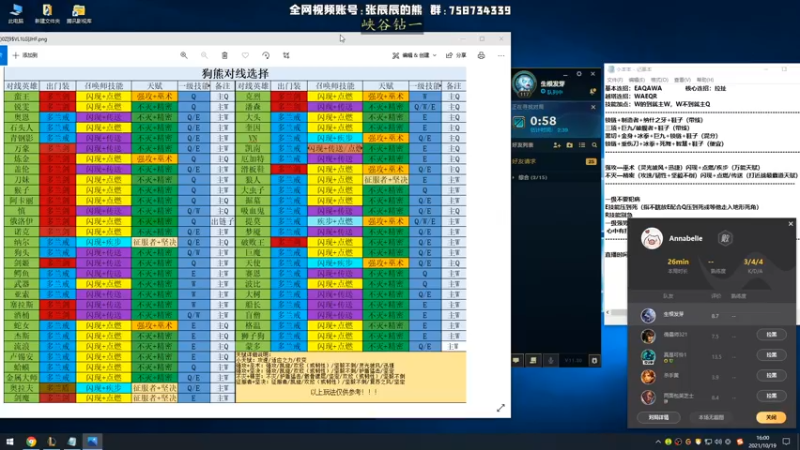Open the Edit & Create dropdown
This screenshot has height=450, width=800.
414,55
